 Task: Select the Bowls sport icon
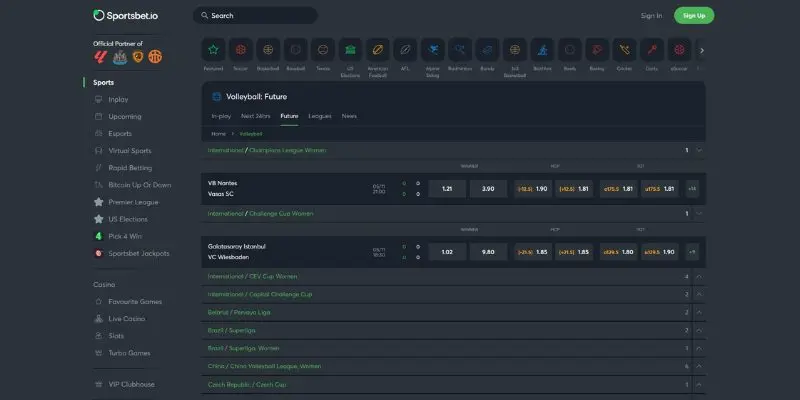[570, 49]
